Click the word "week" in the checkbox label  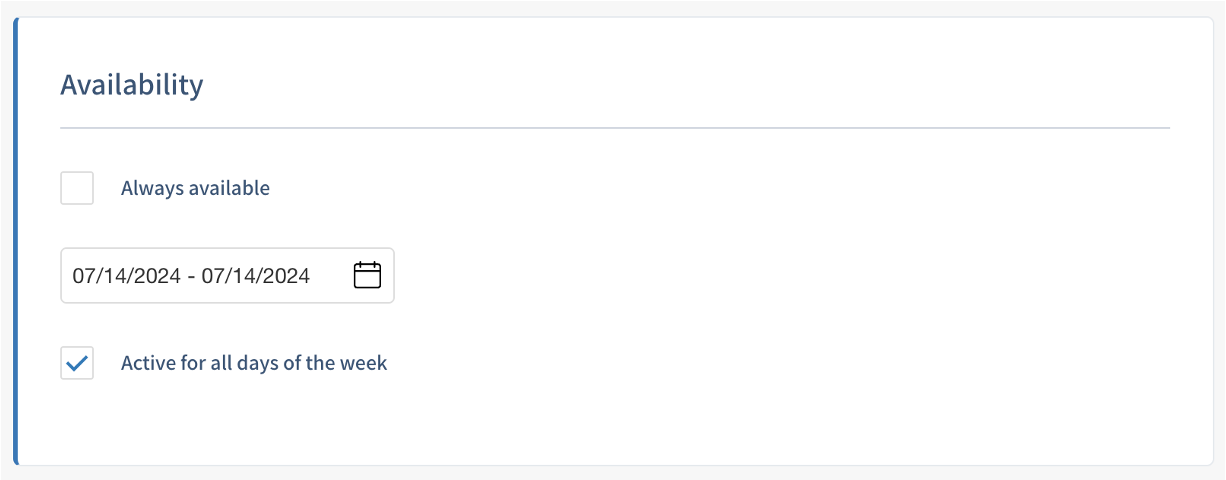point(365,363)
